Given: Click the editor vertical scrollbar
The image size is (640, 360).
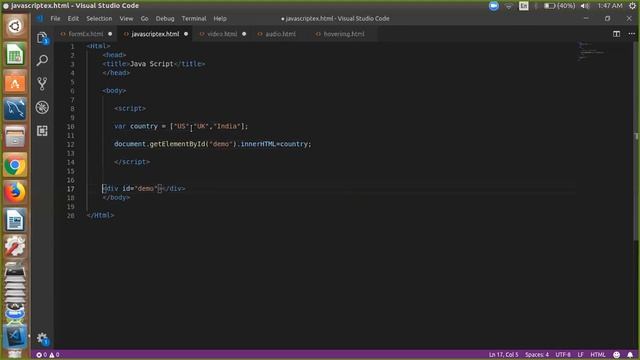Looking at the screenshot, I should 636,141.
